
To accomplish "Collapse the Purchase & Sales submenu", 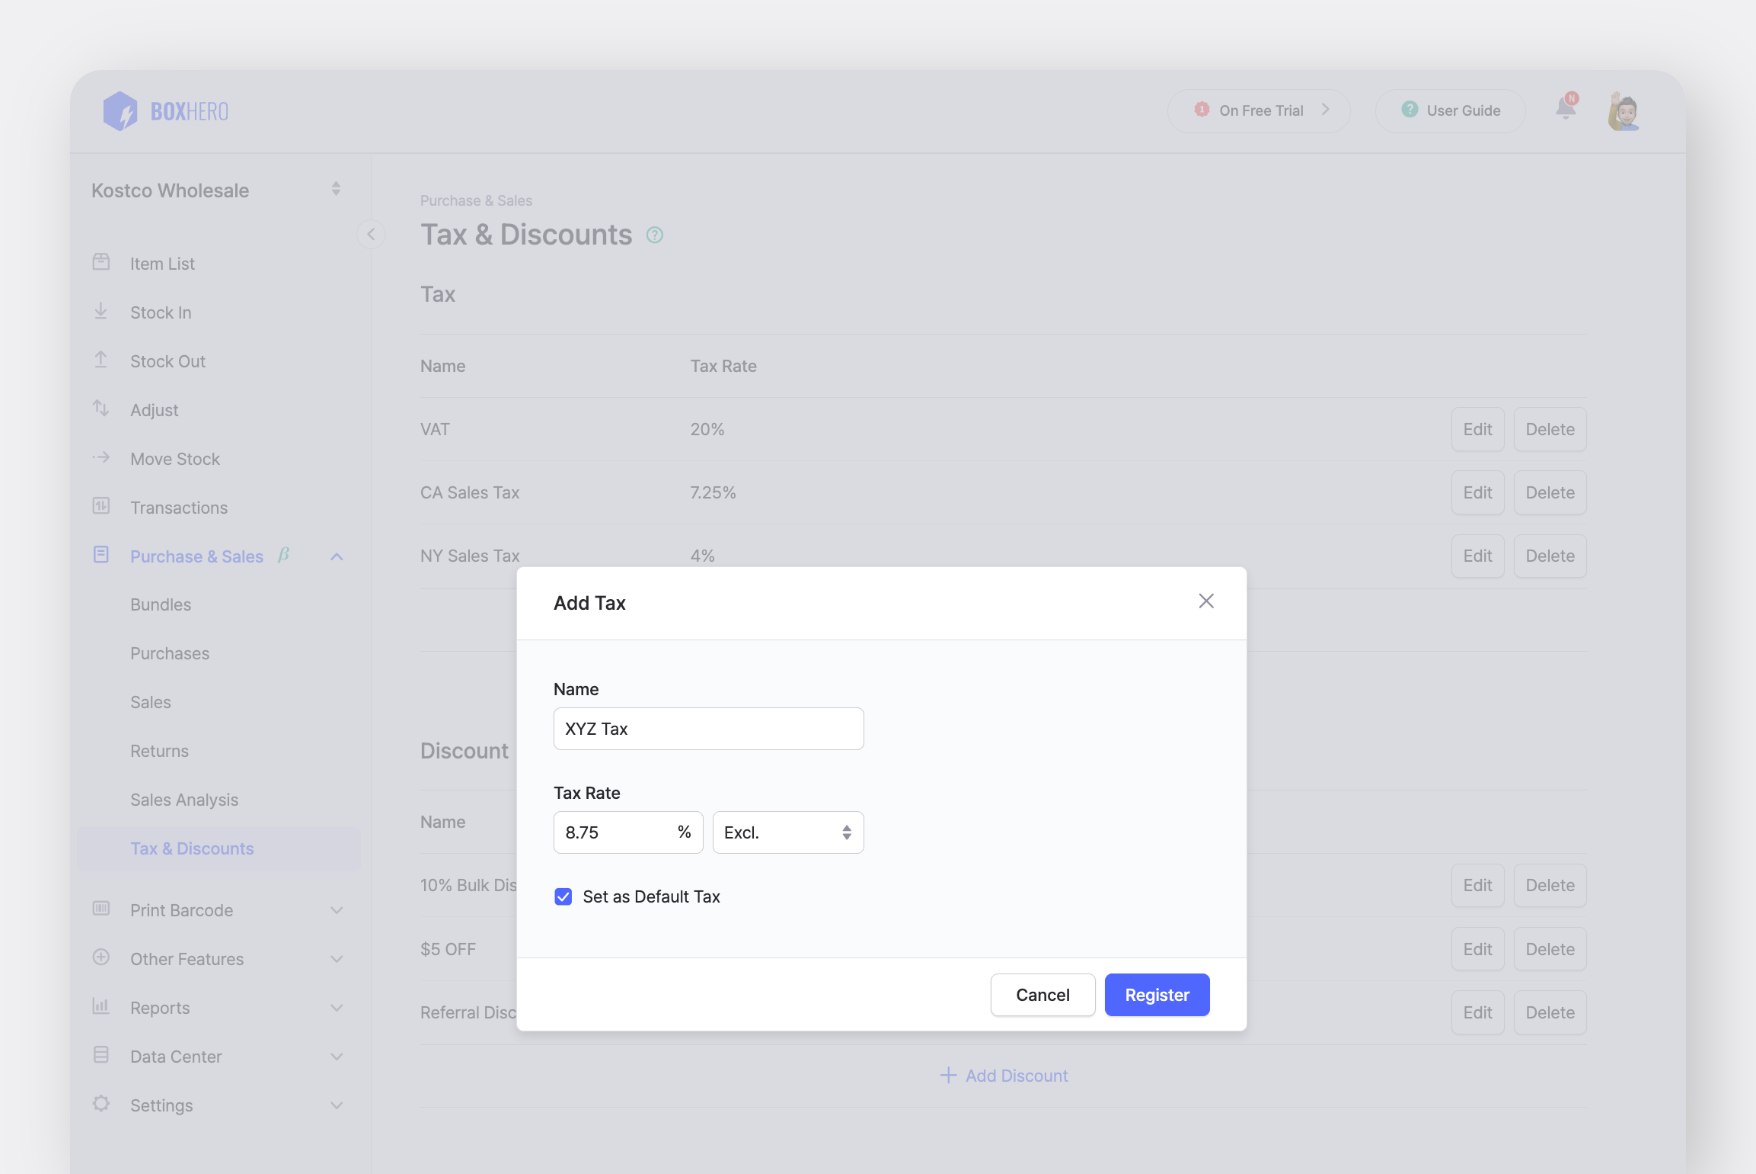I will (336, 556).
